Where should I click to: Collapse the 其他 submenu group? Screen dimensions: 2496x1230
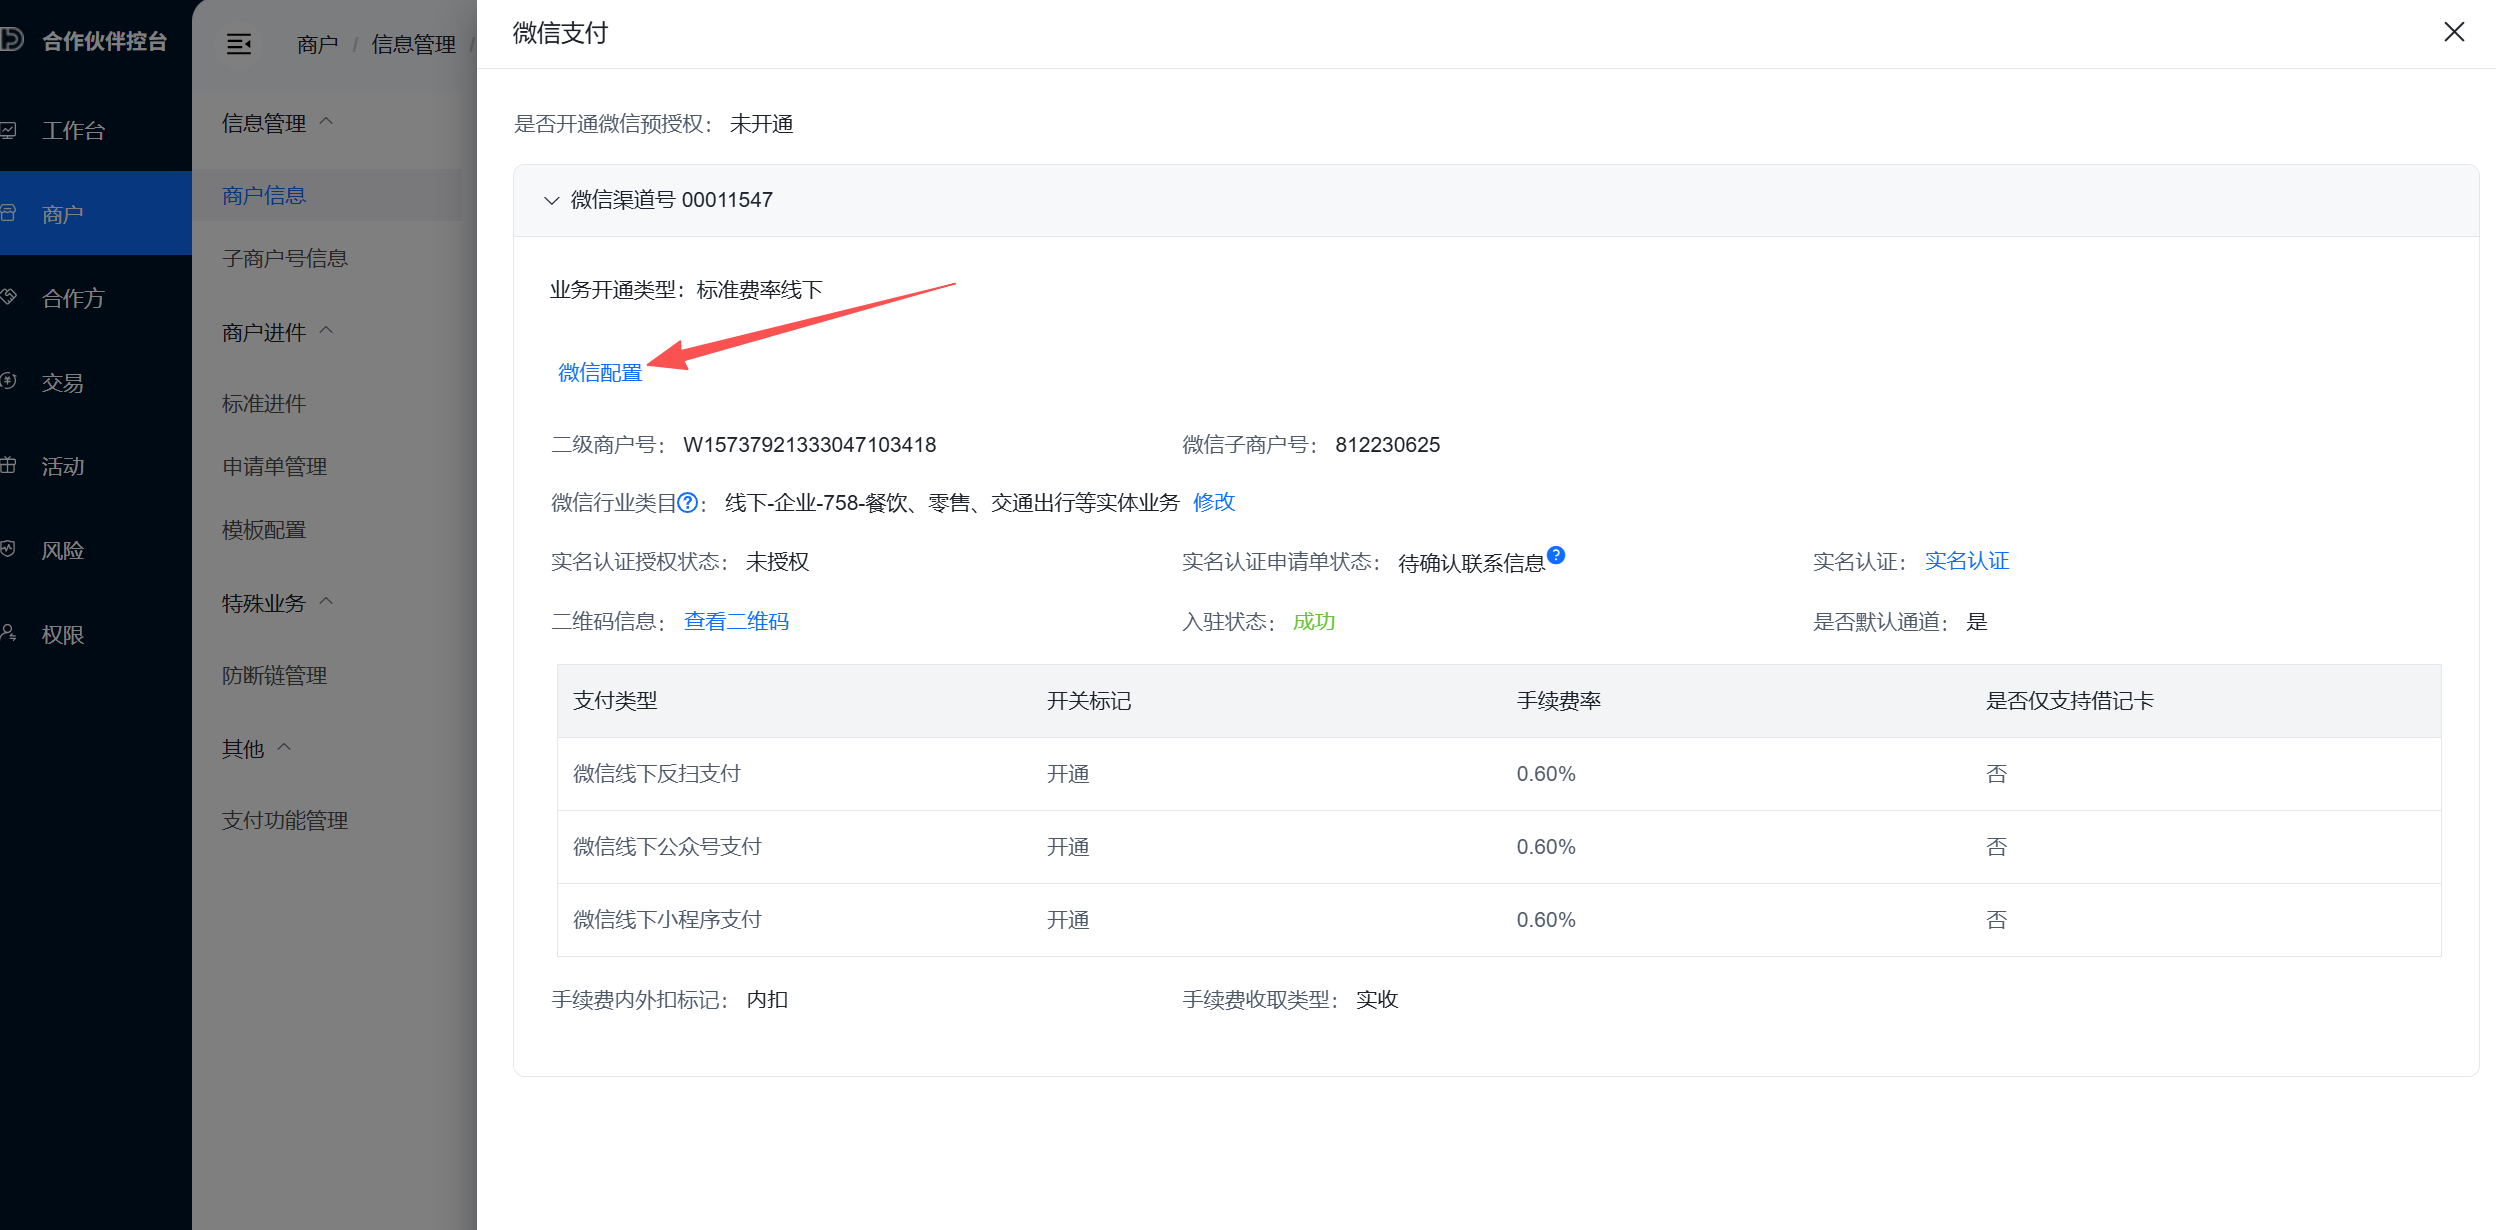(284, 747)
